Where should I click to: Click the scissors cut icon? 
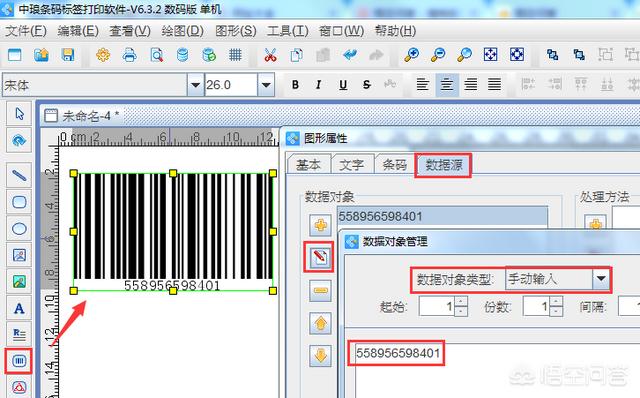(270, 55)
